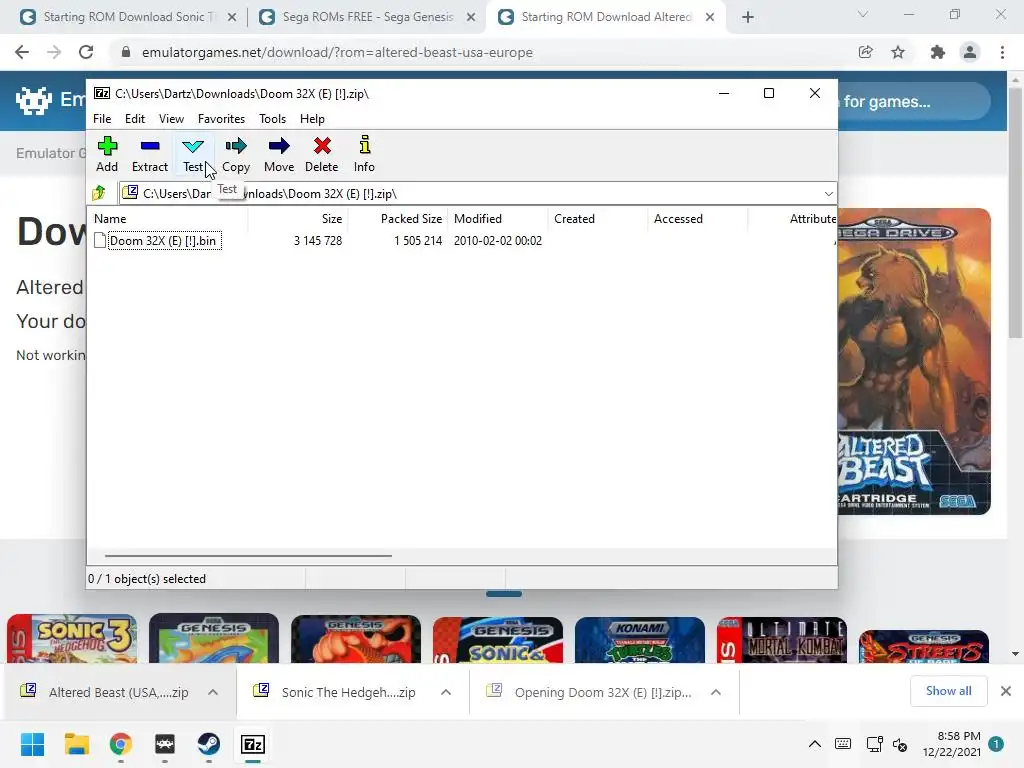Screen dimensions: 1024x768
Task: Go up one folder level in 7-Zip
Action: point(99,193)
